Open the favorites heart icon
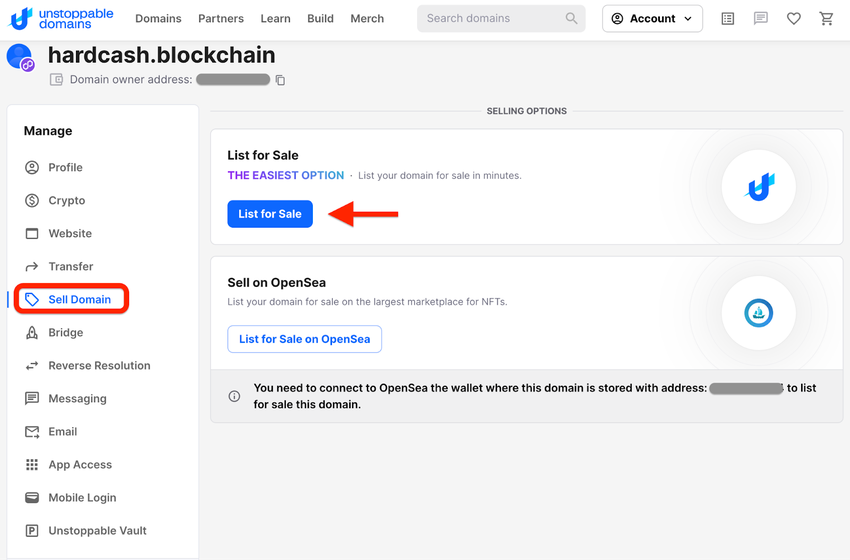The width and height of the screenshot is (850, 560). click(x=793, y=18)
